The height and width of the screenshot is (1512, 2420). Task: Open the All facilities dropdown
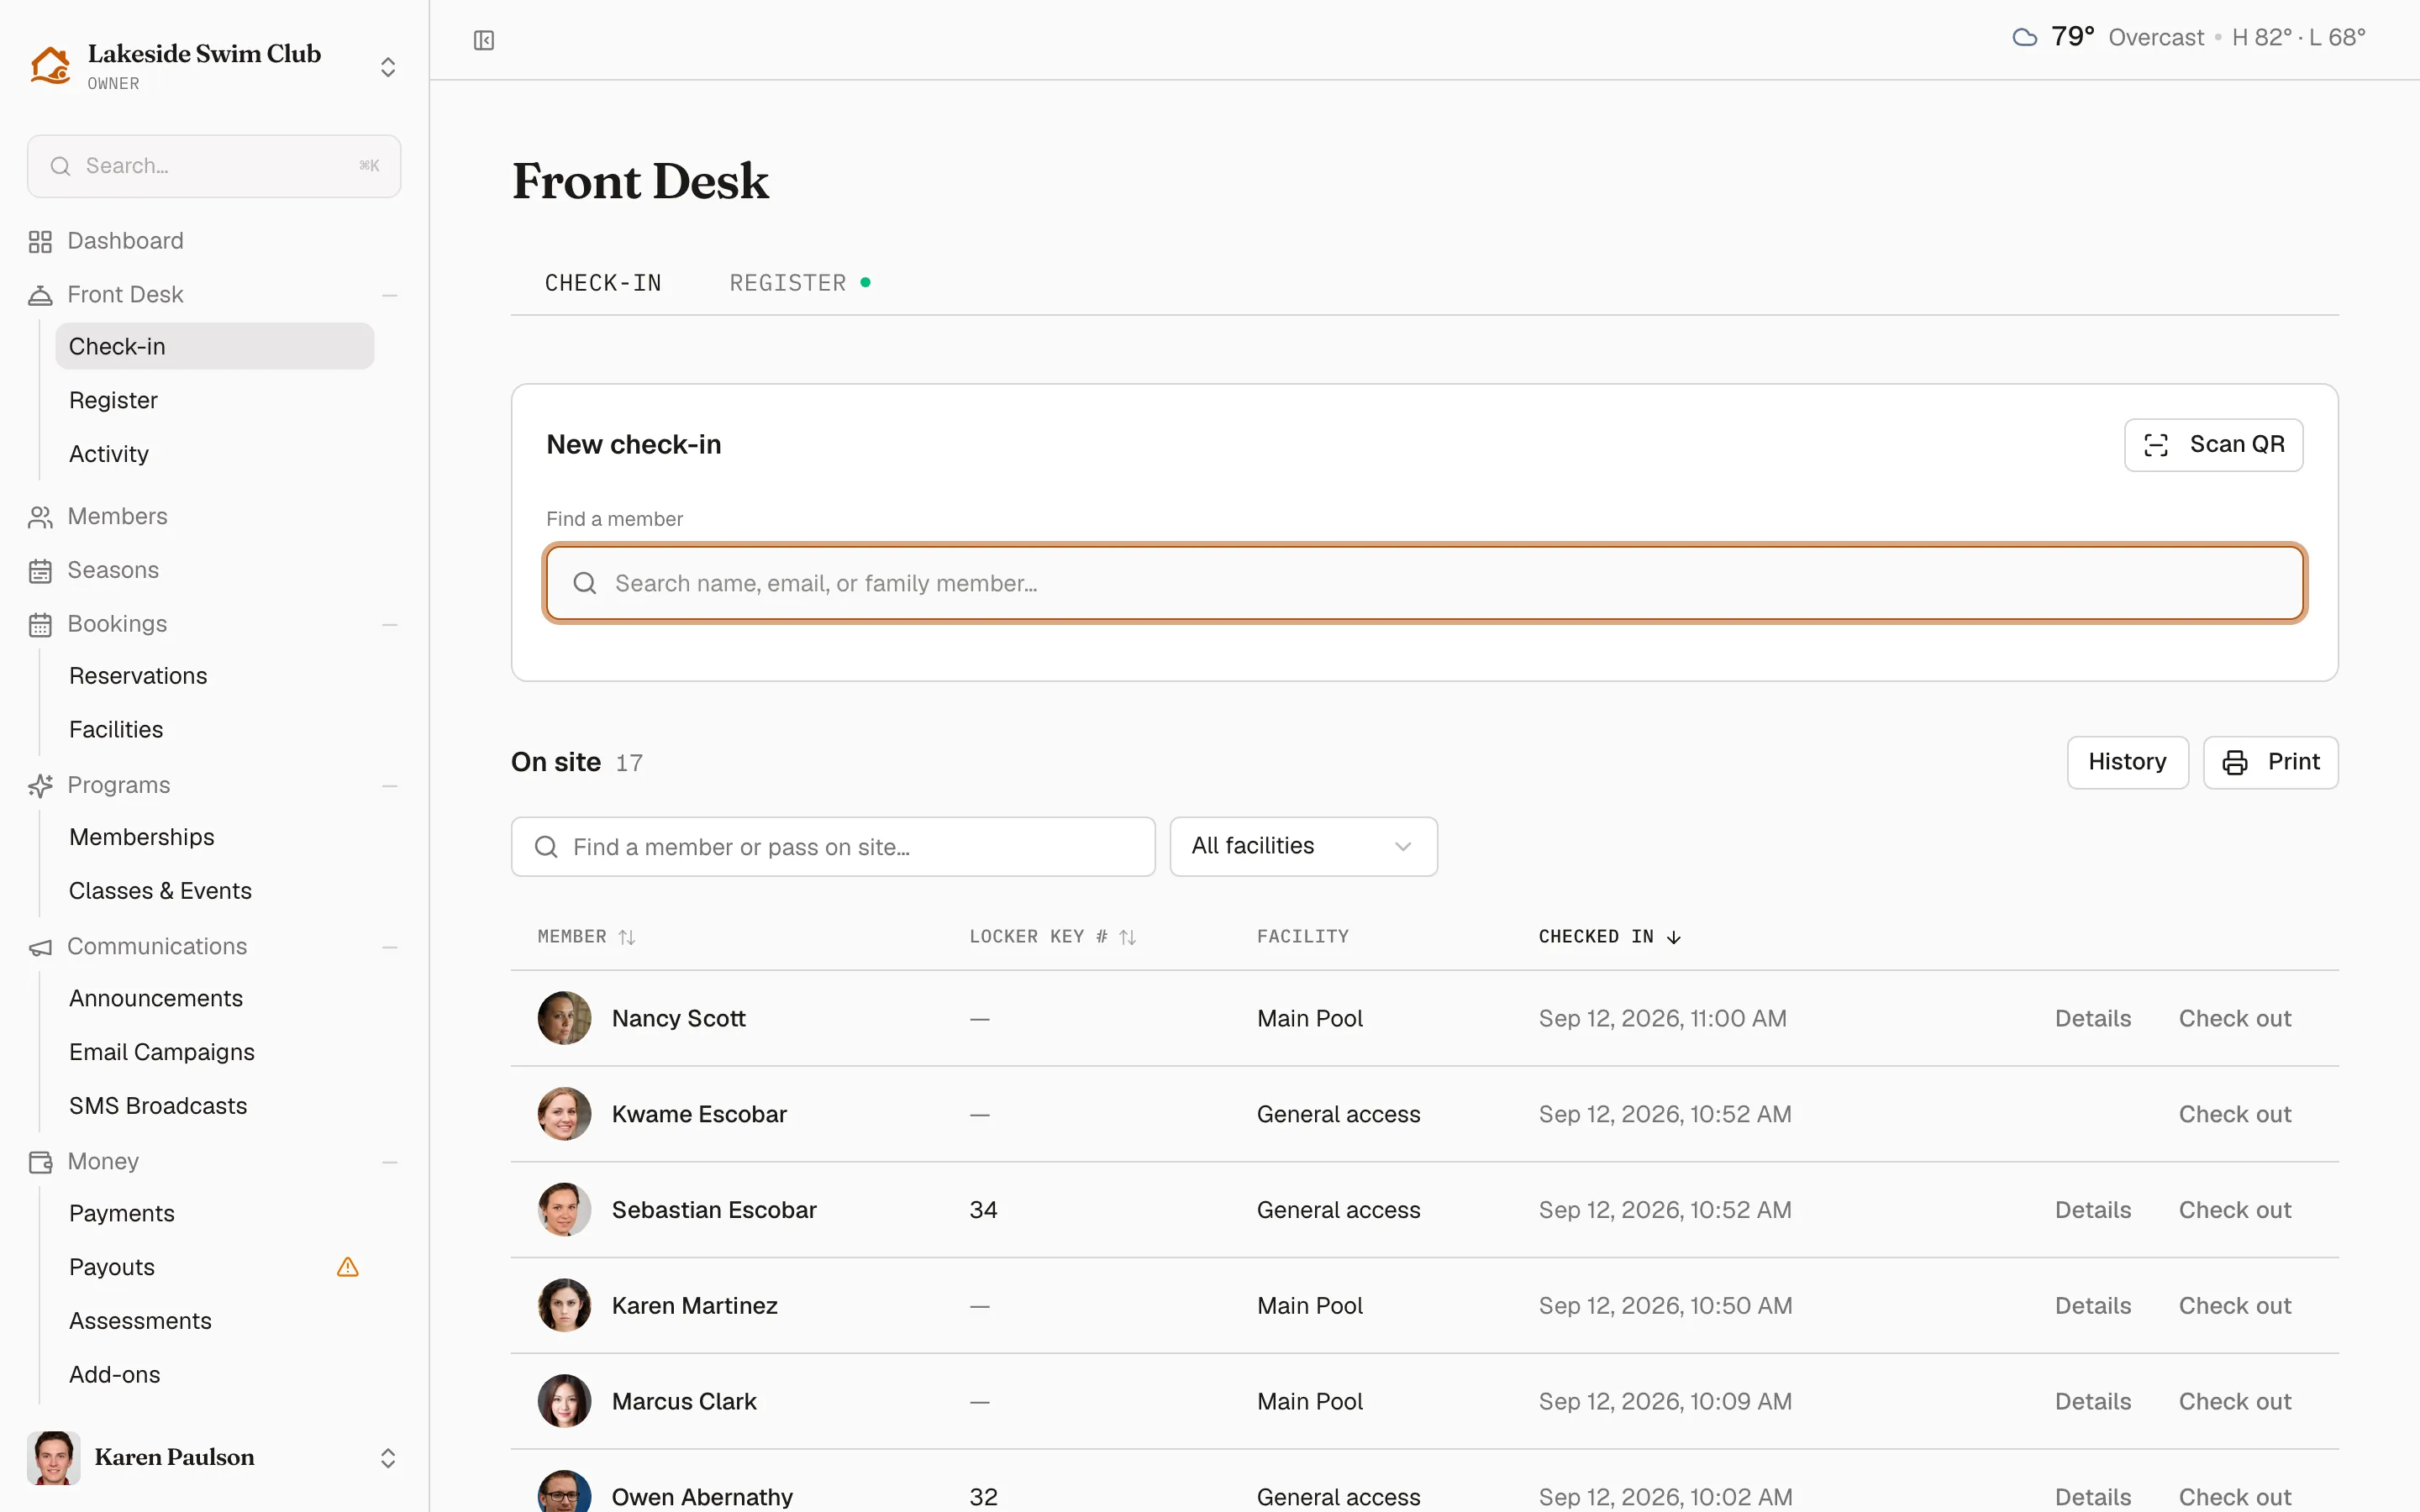click(x=1303, y=847)
